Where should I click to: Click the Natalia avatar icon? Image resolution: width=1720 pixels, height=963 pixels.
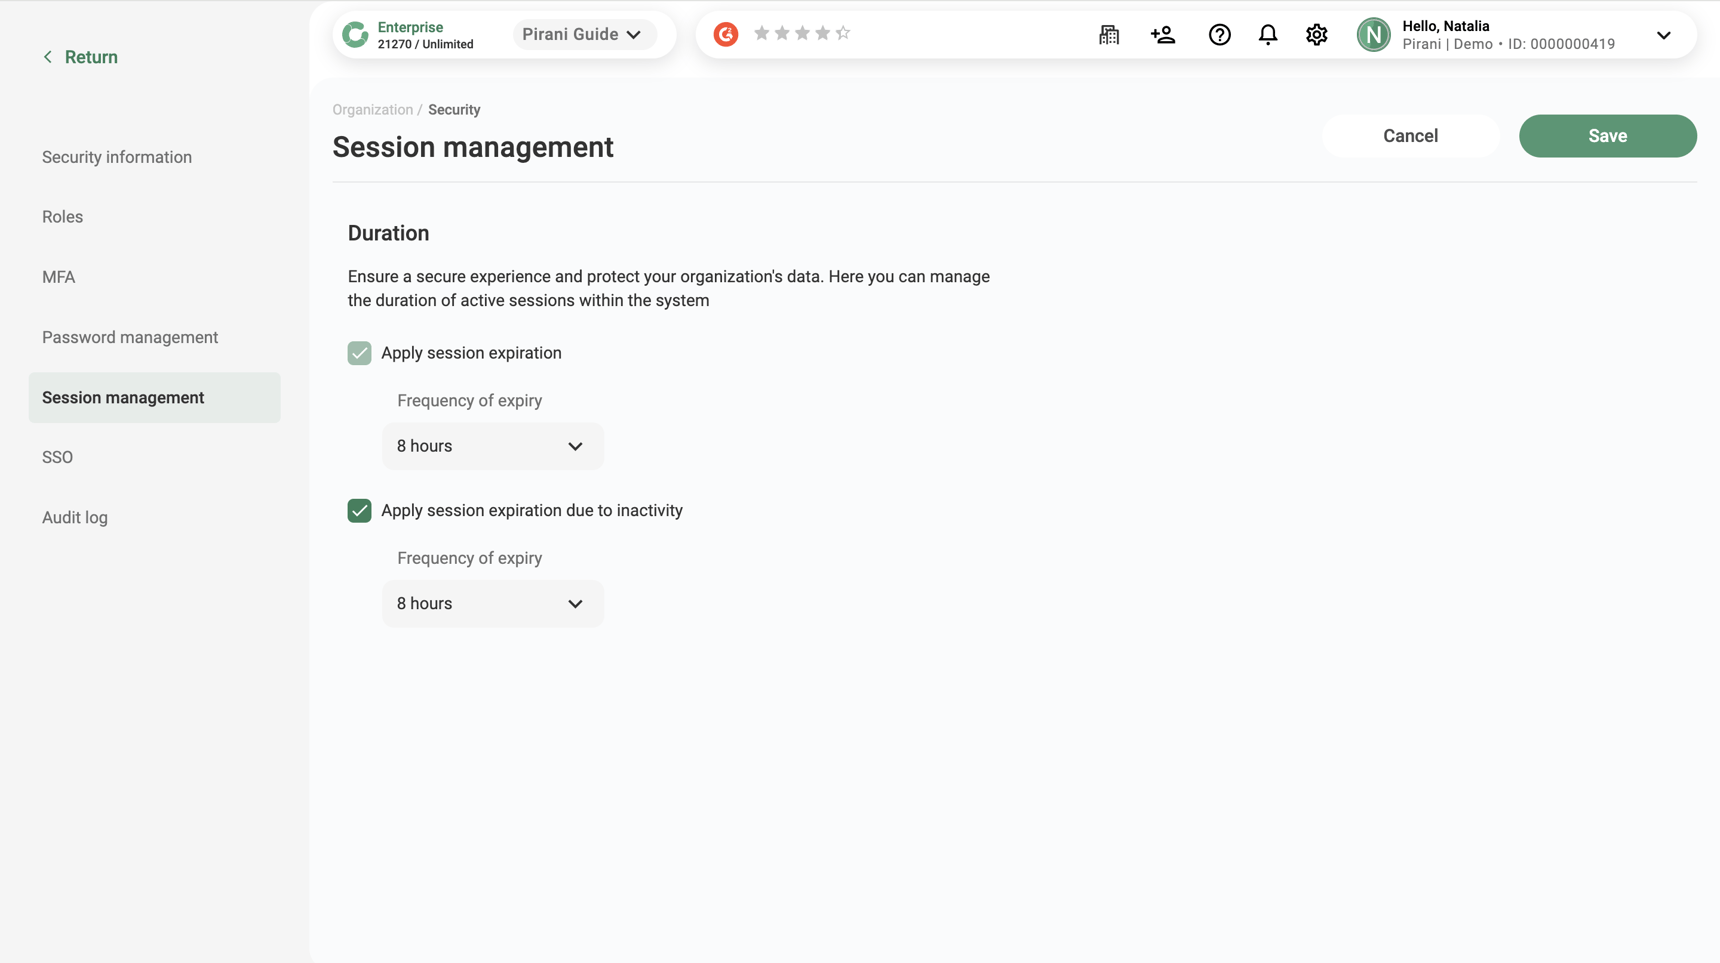point(1374,35)
